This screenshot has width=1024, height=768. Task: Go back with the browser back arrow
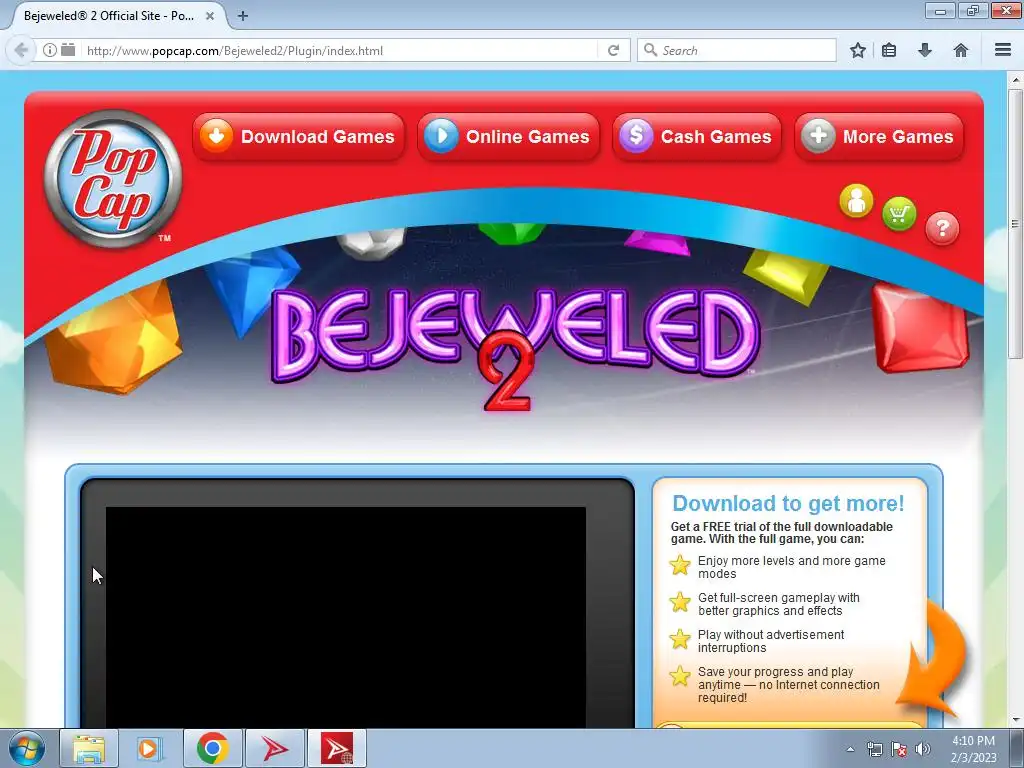[x=21, y=50]
